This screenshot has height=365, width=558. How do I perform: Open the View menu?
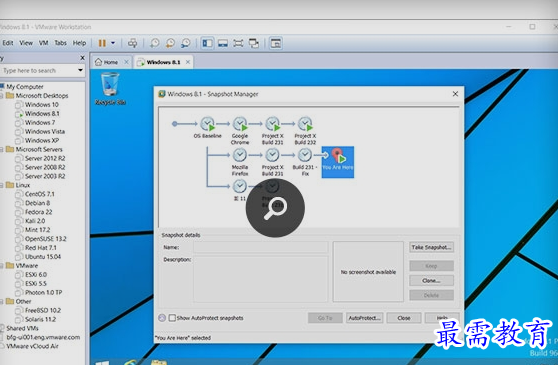(x=26, y=43)
